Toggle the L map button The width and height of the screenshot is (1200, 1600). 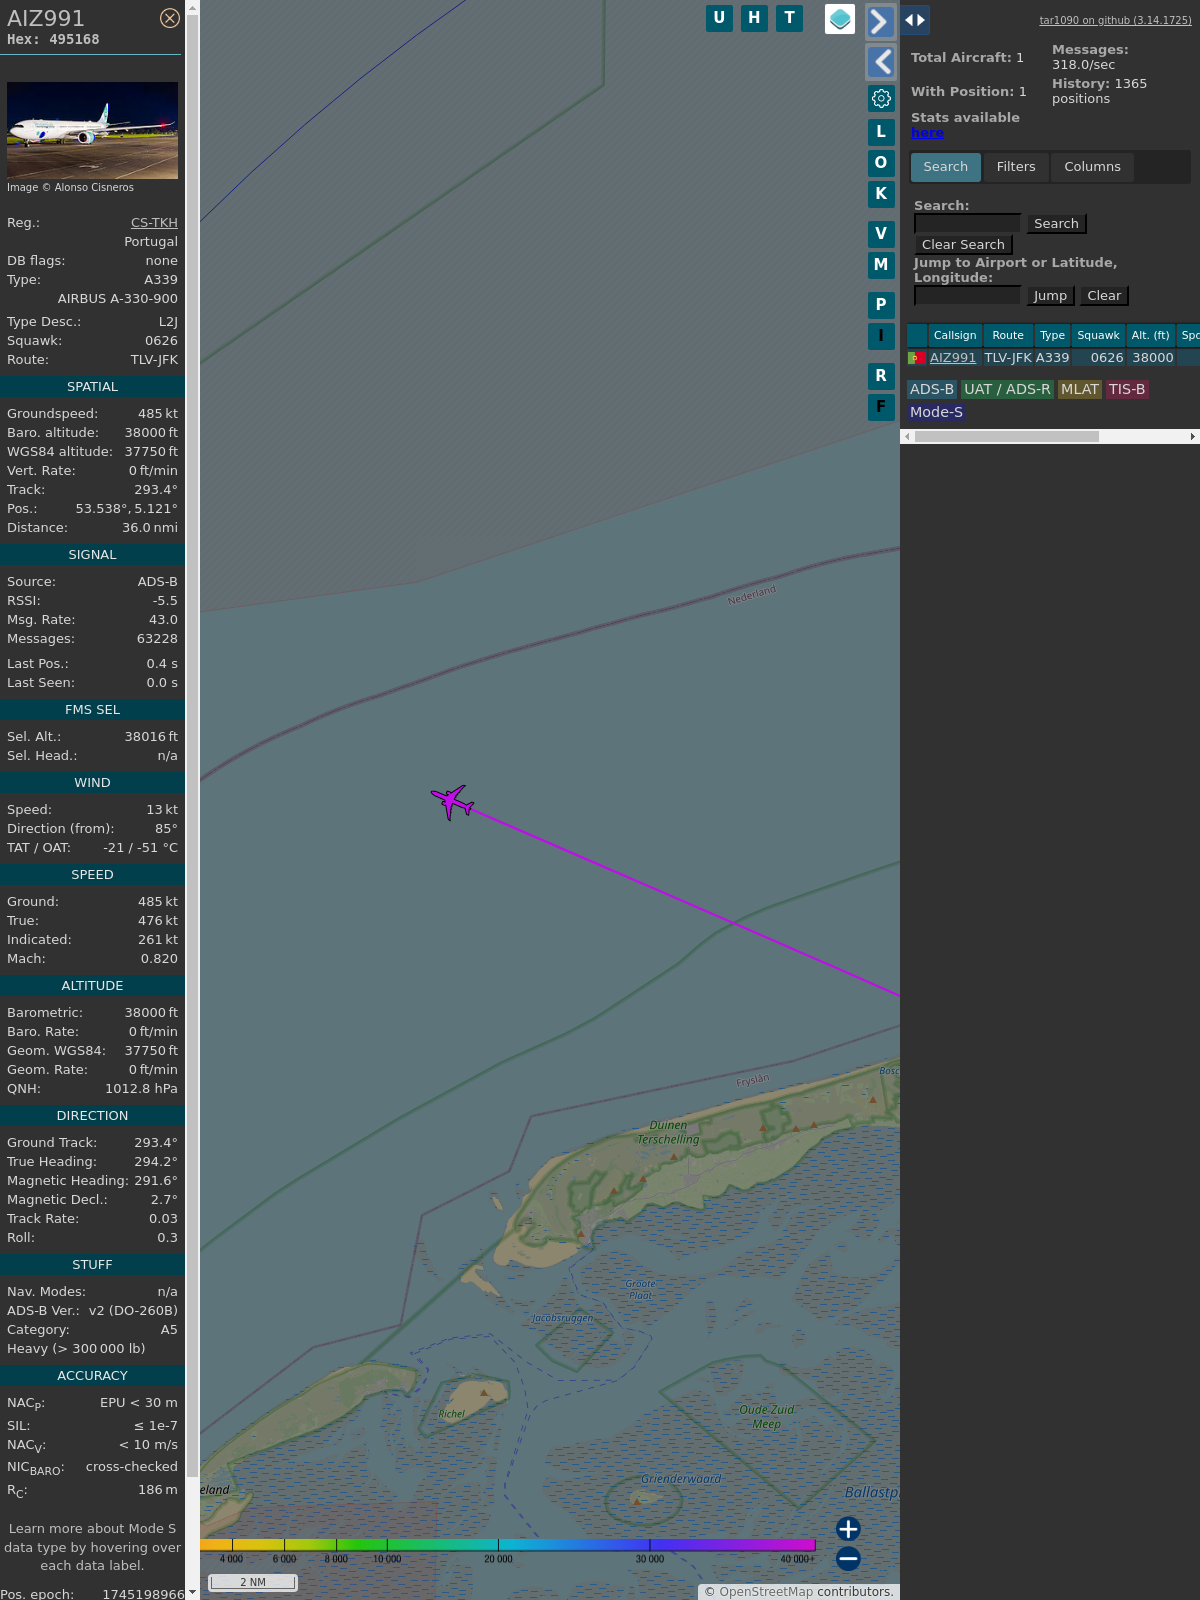coord(881,131)
